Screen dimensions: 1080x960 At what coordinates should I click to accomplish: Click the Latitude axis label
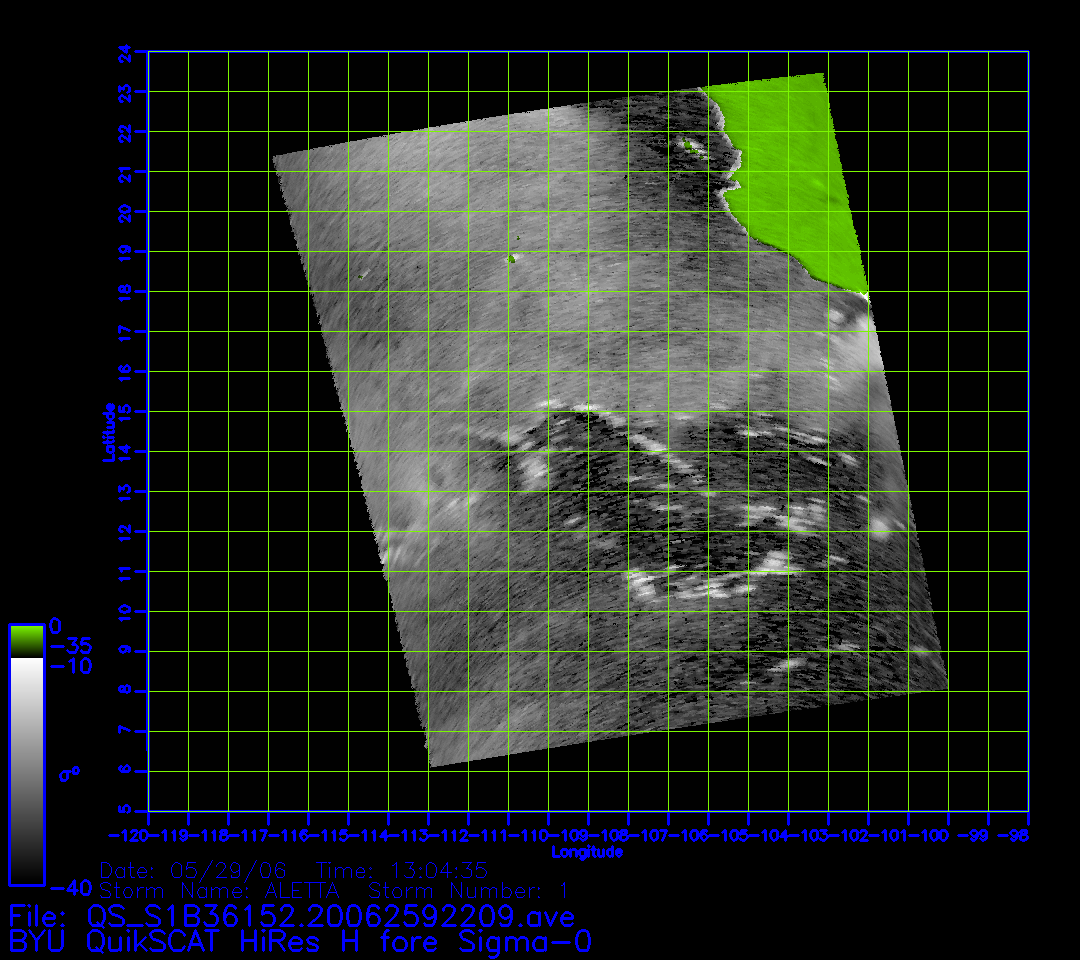[110, 431]
